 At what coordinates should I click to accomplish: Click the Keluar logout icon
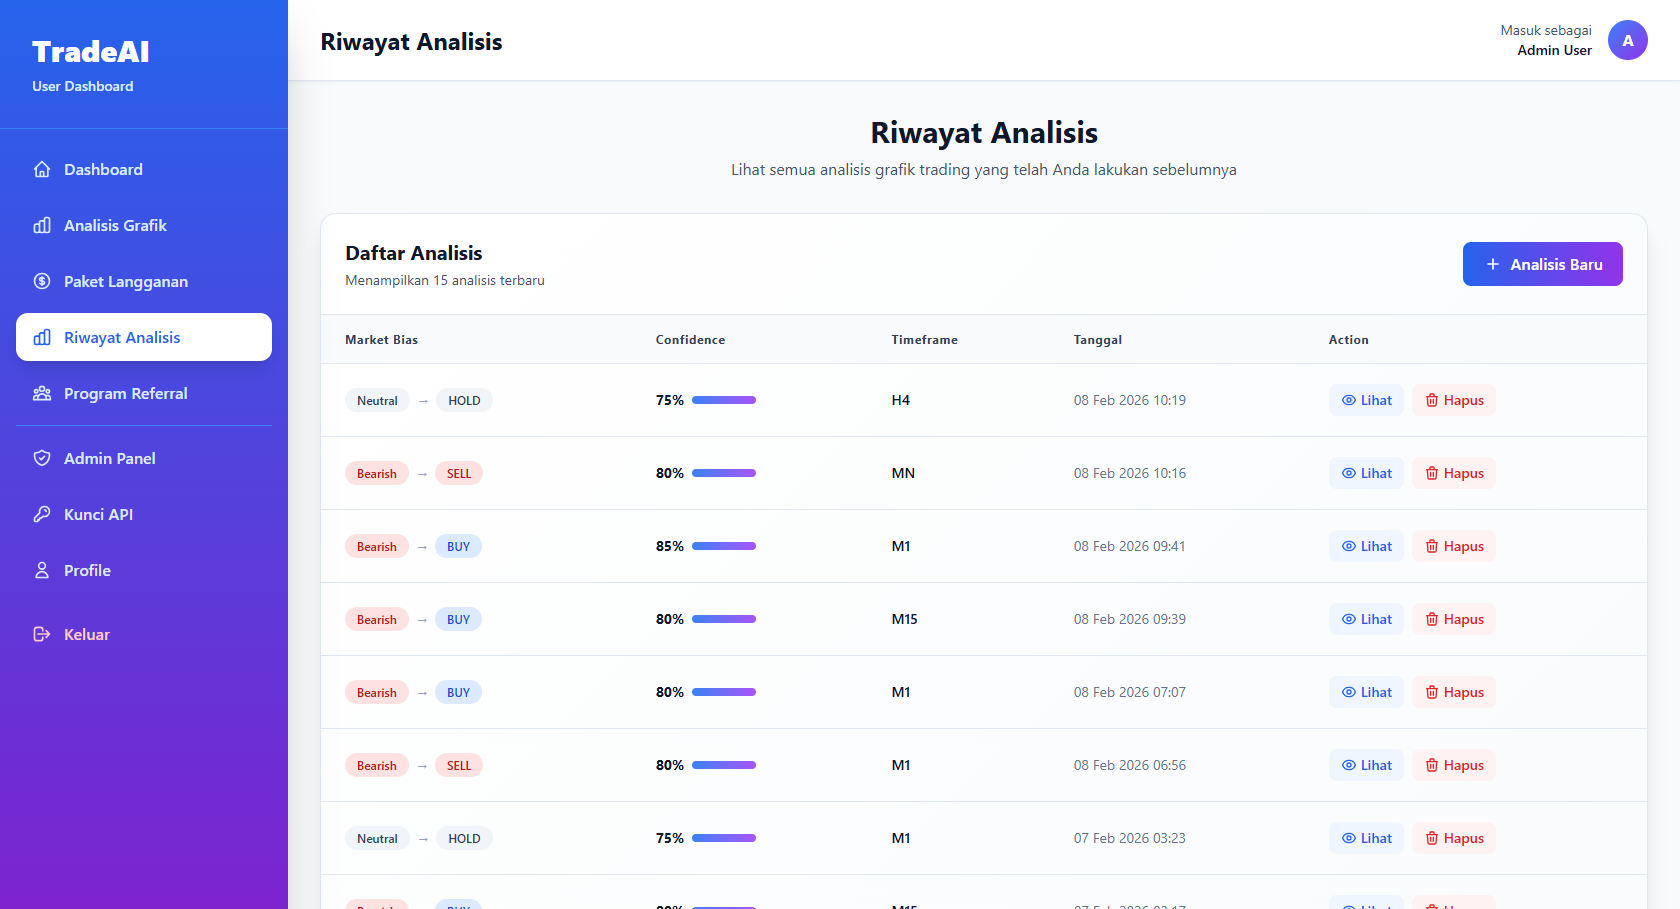click(x=42, y=635)
